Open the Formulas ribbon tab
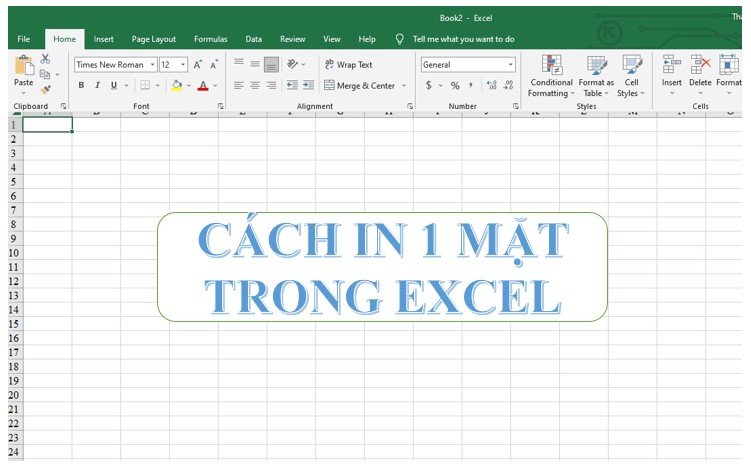 (210, 39)
